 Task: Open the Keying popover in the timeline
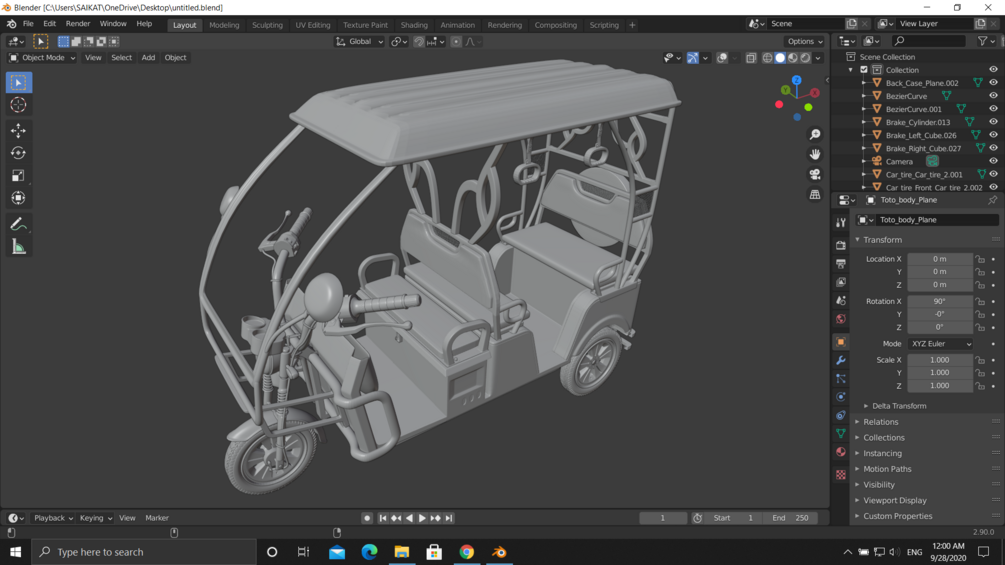95,518
